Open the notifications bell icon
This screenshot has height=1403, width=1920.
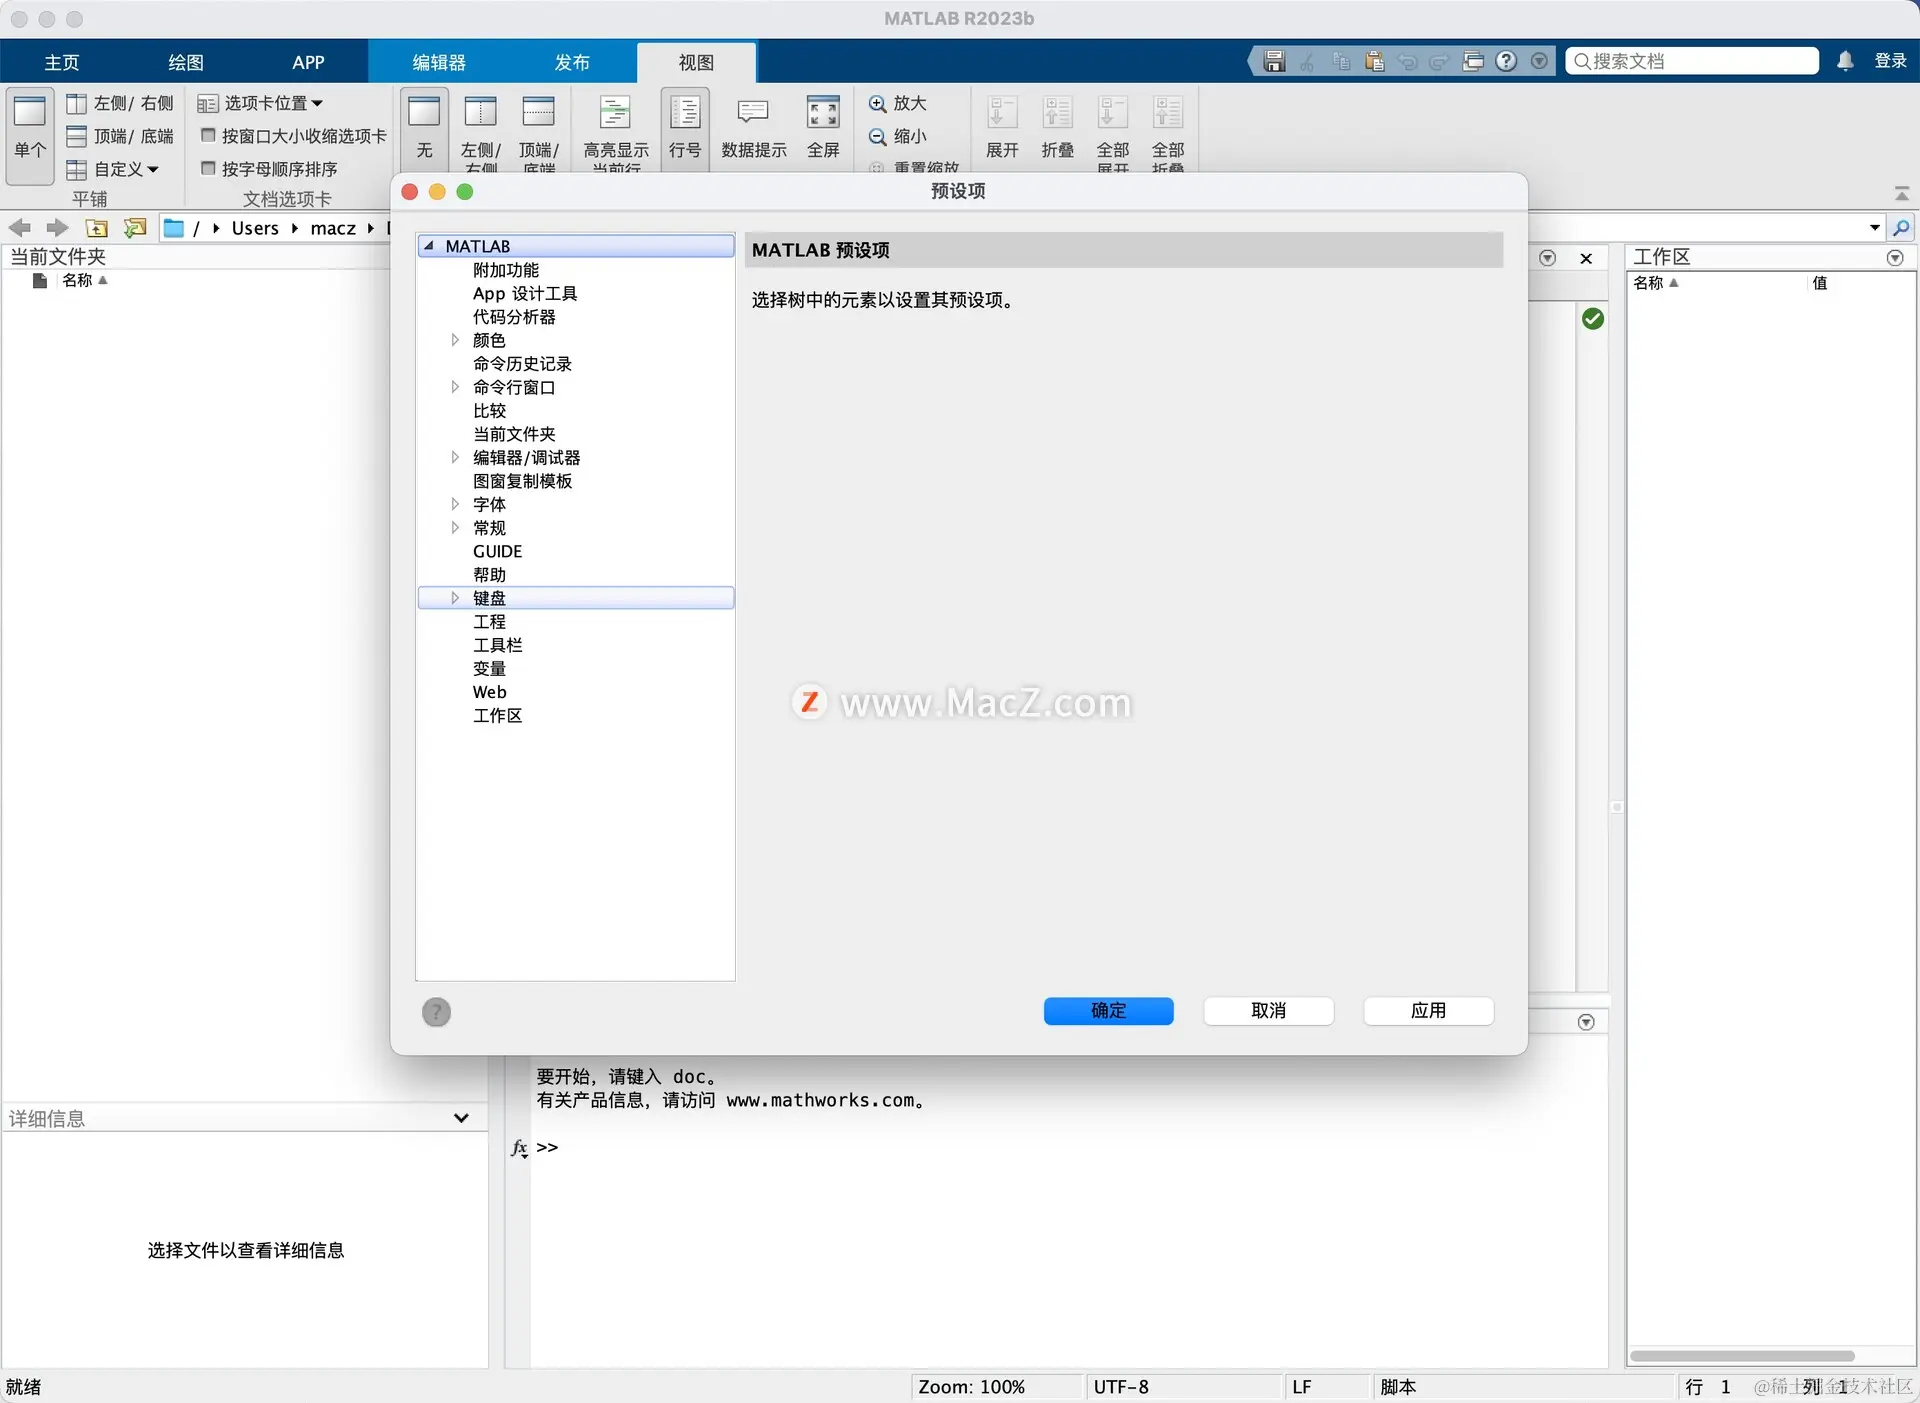pyautogui.click(x=1845, y=61)
